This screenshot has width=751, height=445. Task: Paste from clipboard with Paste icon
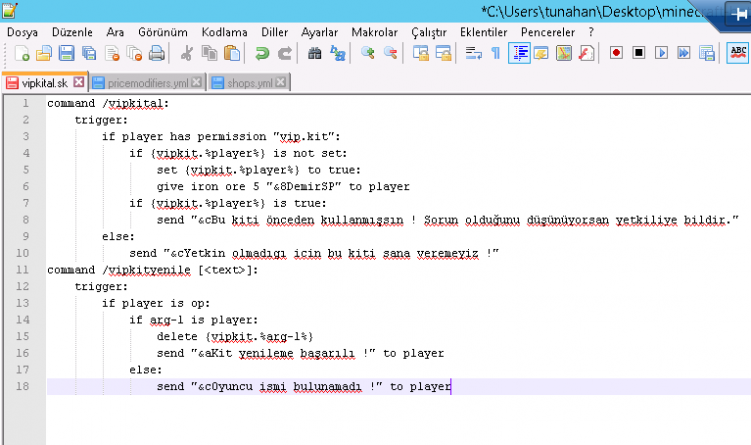click(232, 53)
